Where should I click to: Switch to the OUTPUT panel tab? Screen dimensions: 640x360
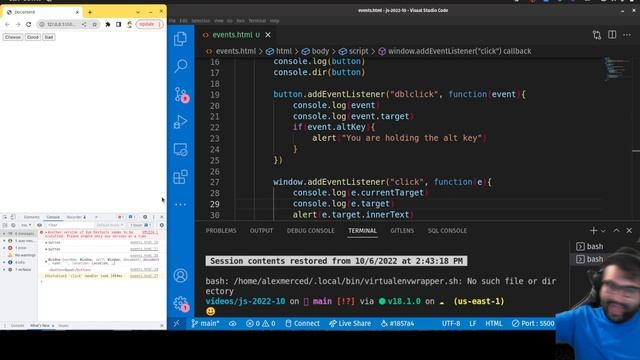click(261, 231)
